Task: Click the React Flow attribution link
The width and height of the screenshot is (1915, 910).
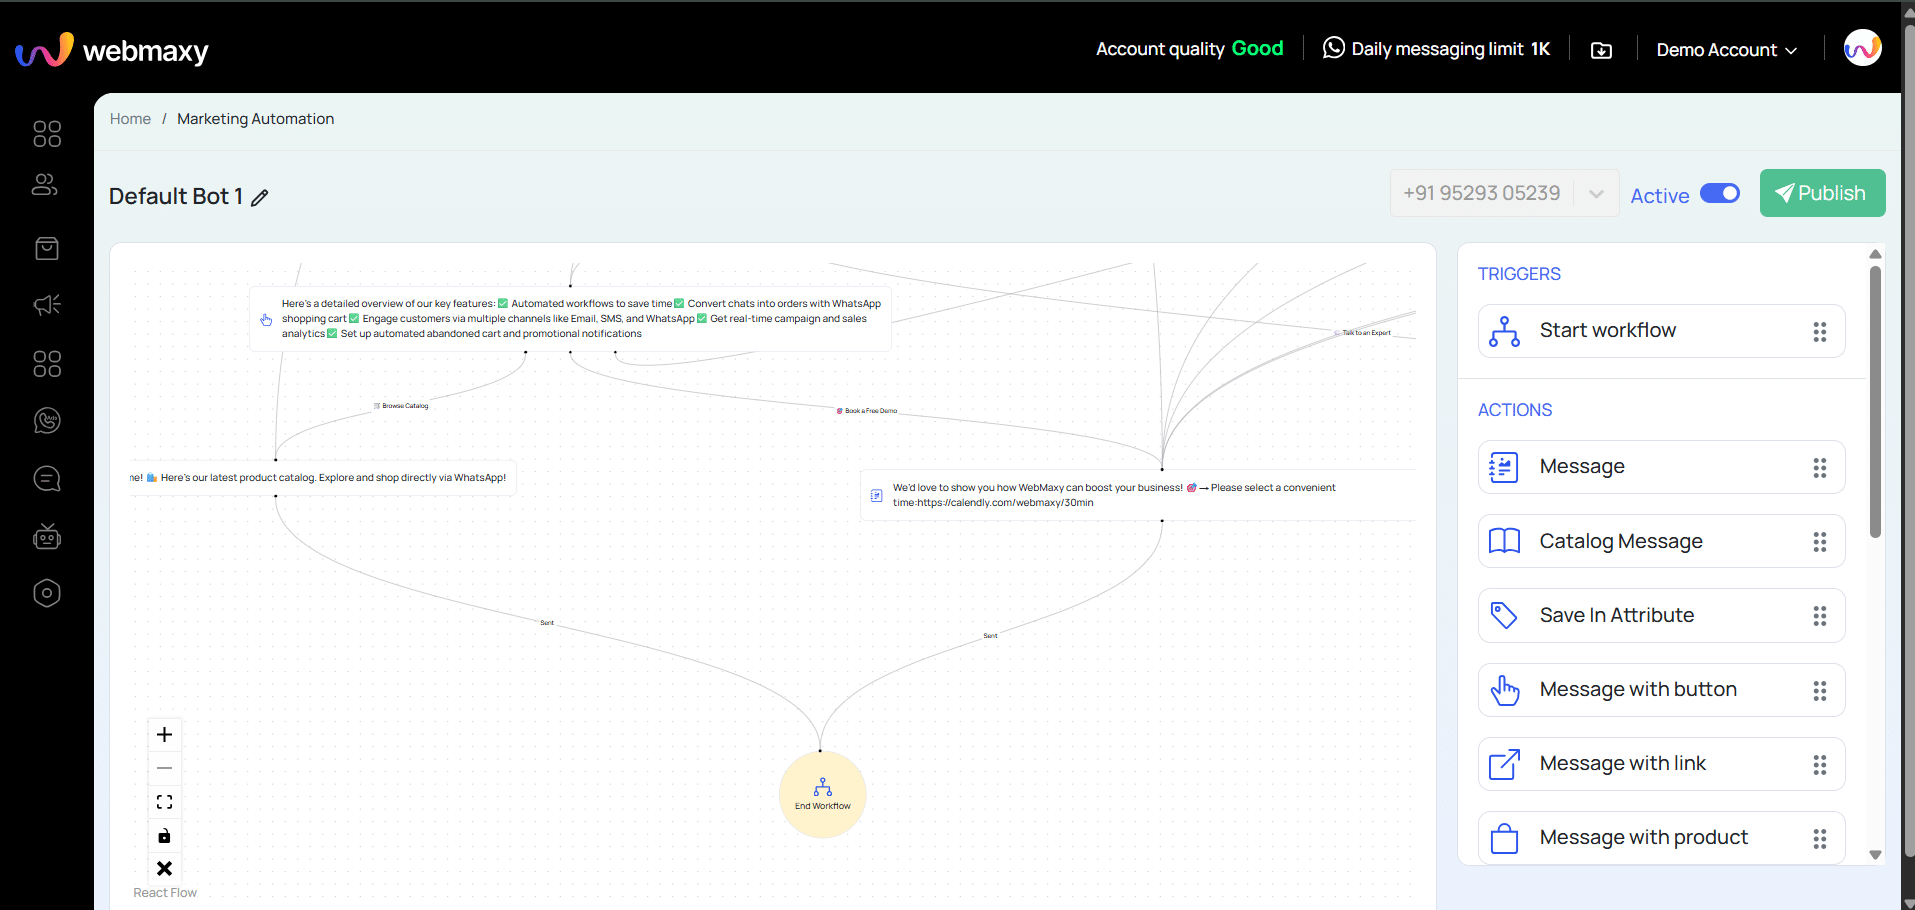Action: 165,893
